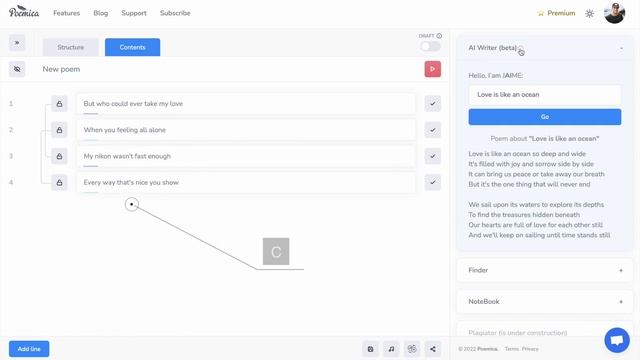Click generated line 'And we'll keep on sailing until time stands still'
The image size is (640, 360).
click(x=539, y=235)
